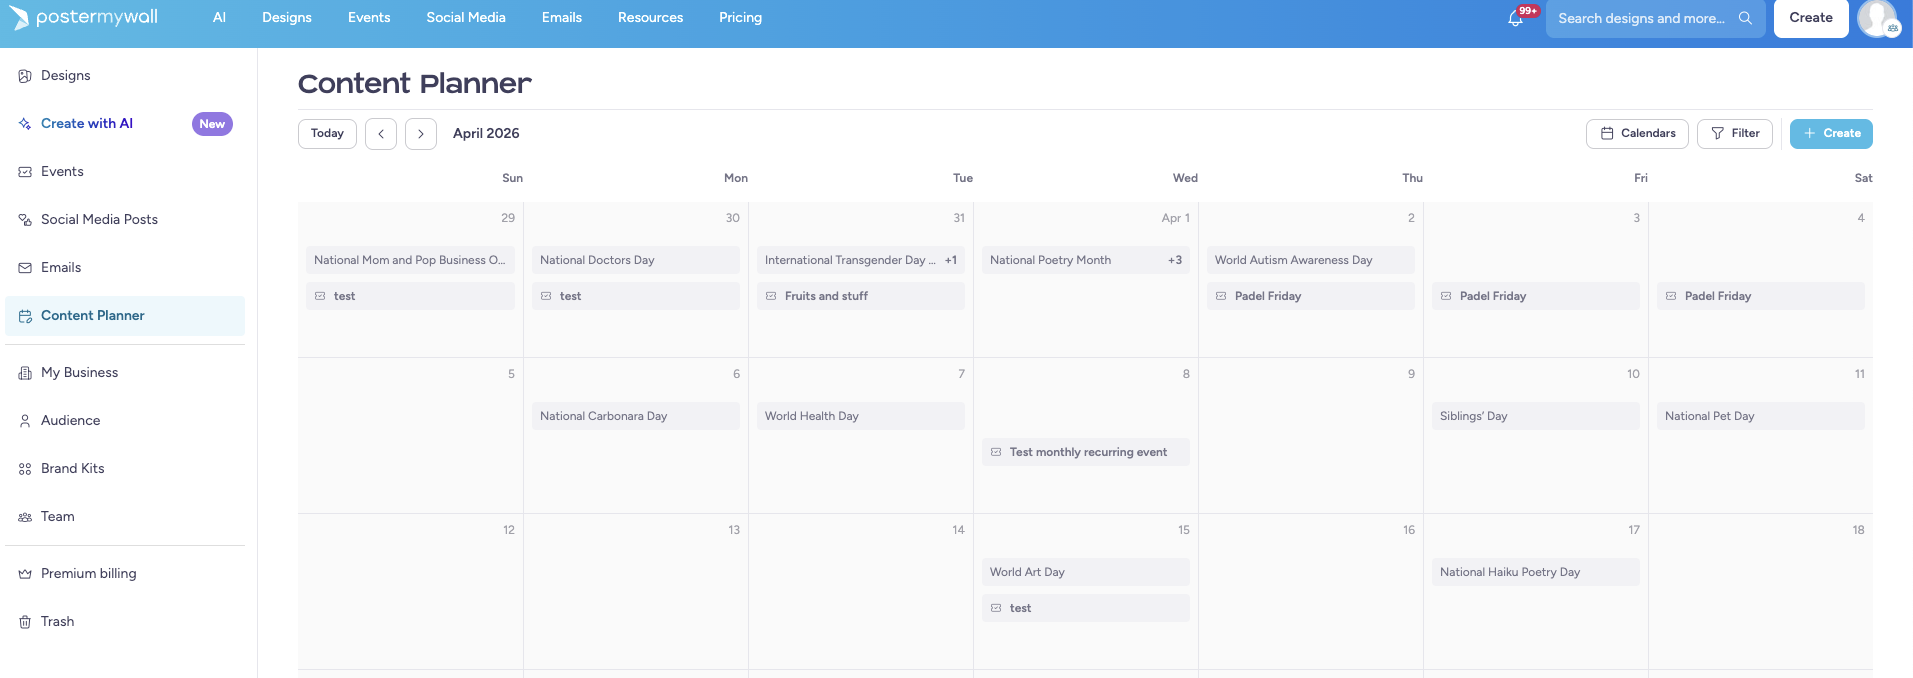This screenshot has width=1913, height=678.
Task: Click the Today button
Action: tap(327, 134)
